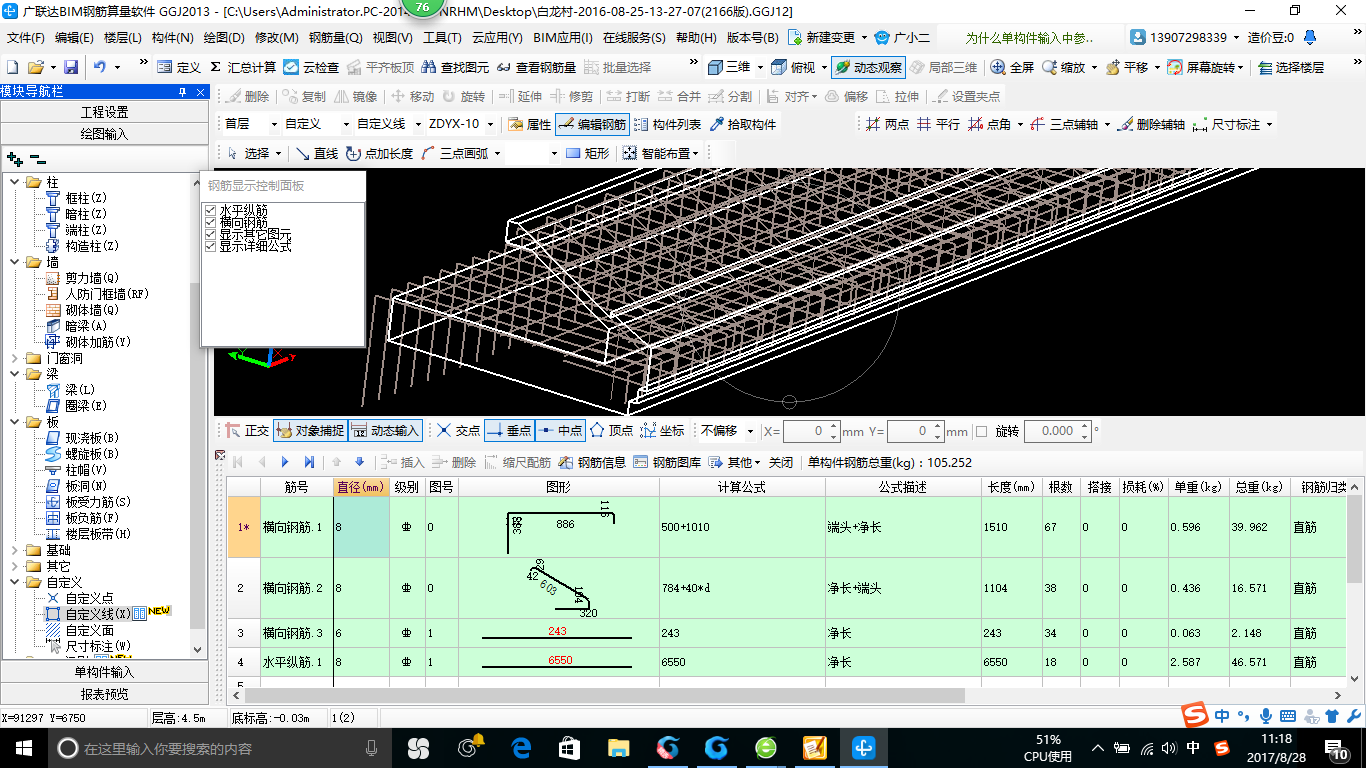This screenshot has width=1366, height=768.
Task: Expand the 门窗洞 tree node
Action: coord(16,358)
